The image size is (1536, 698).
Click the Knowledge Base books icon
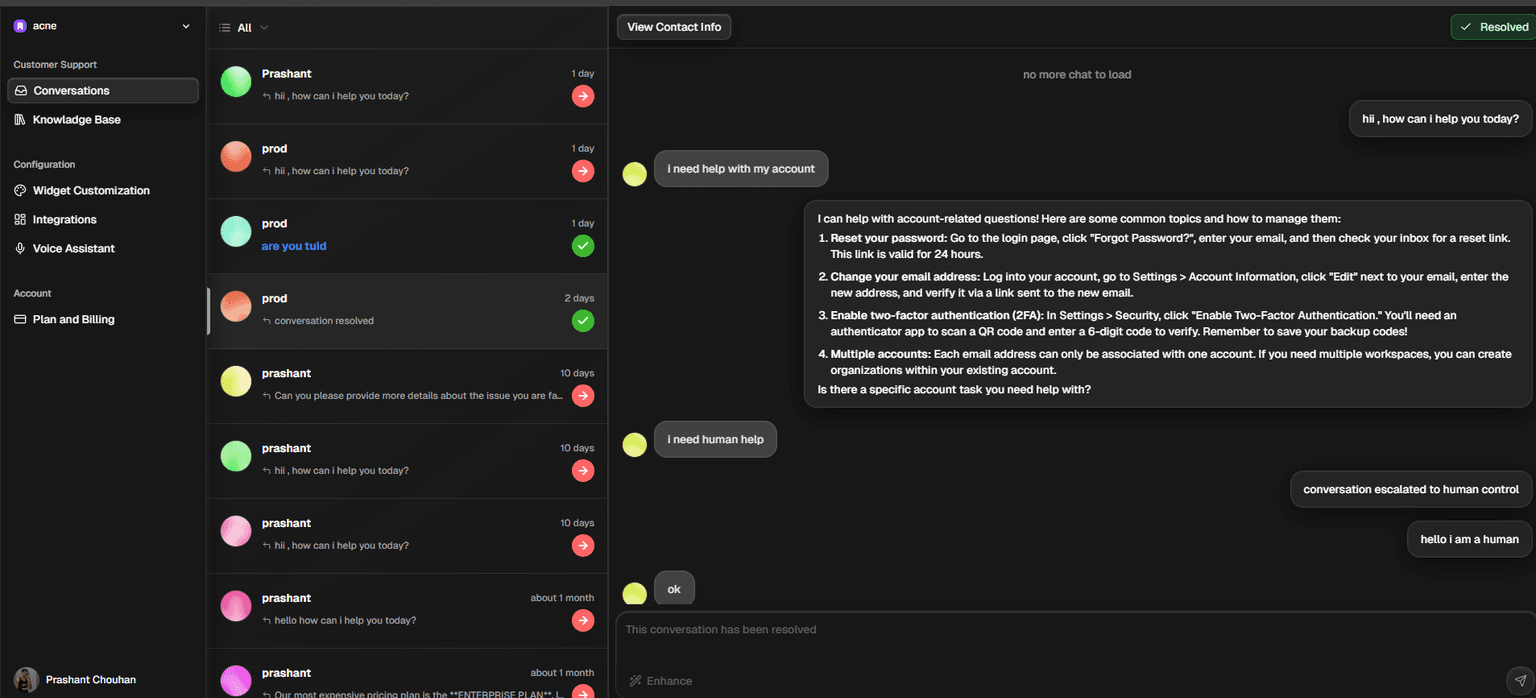click(x=20, y=120)
